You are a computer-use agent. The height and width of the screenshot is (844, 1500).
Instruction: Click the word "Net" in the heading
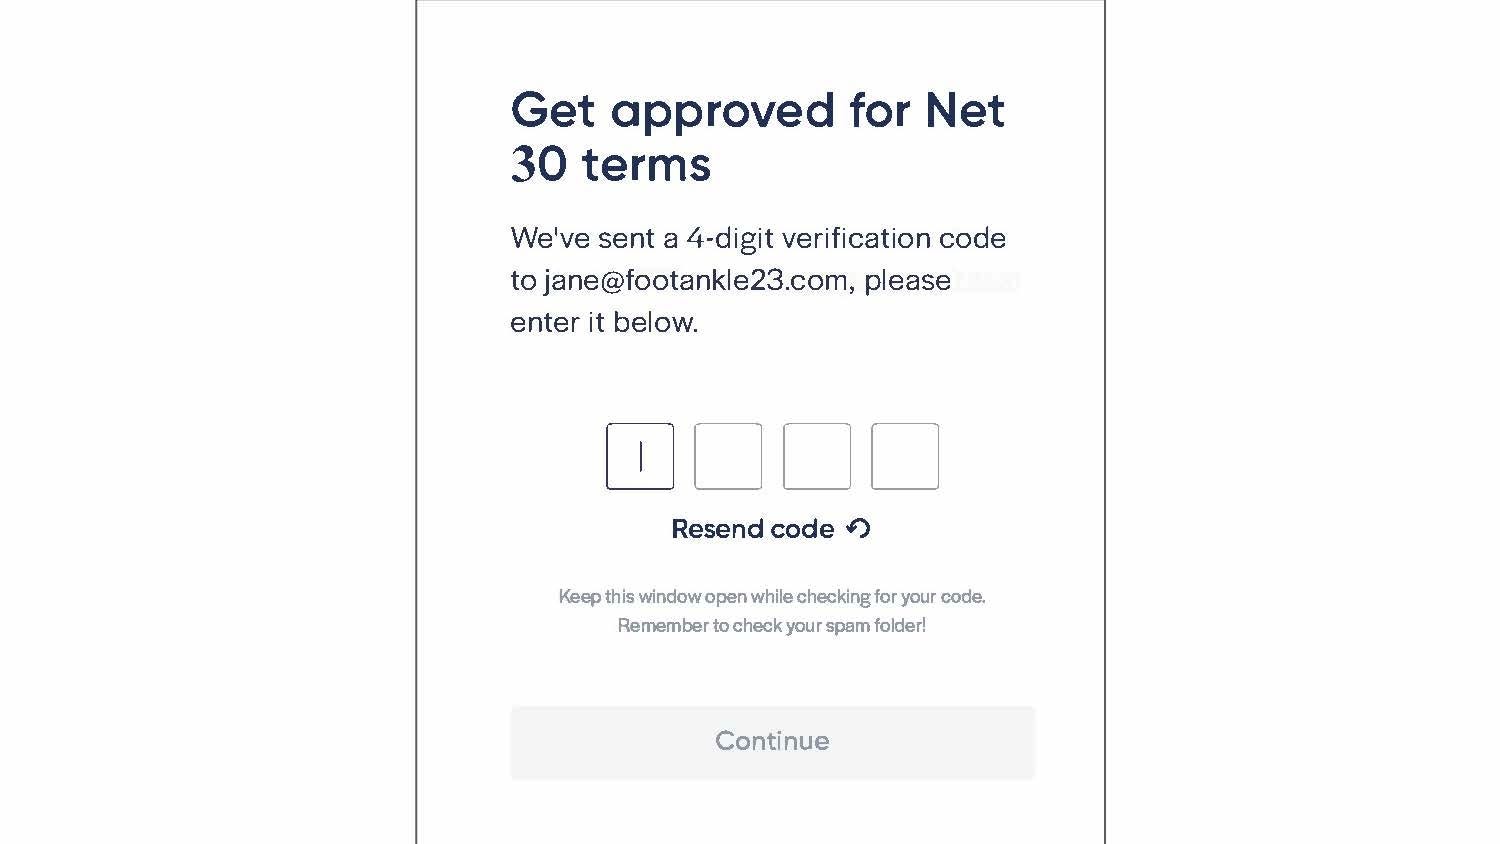pos(965,110)
